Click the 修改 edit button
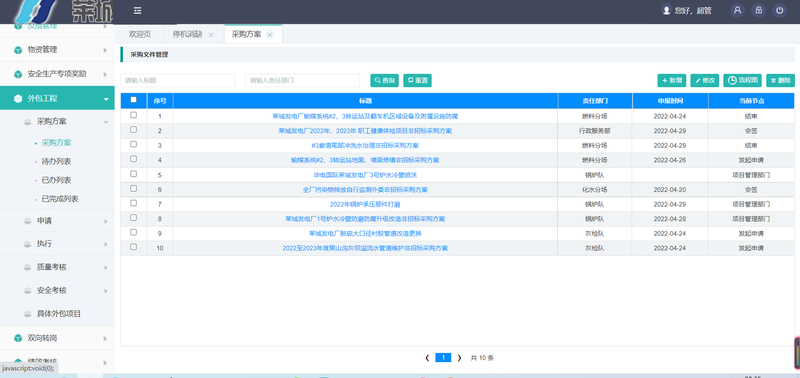 705,81
